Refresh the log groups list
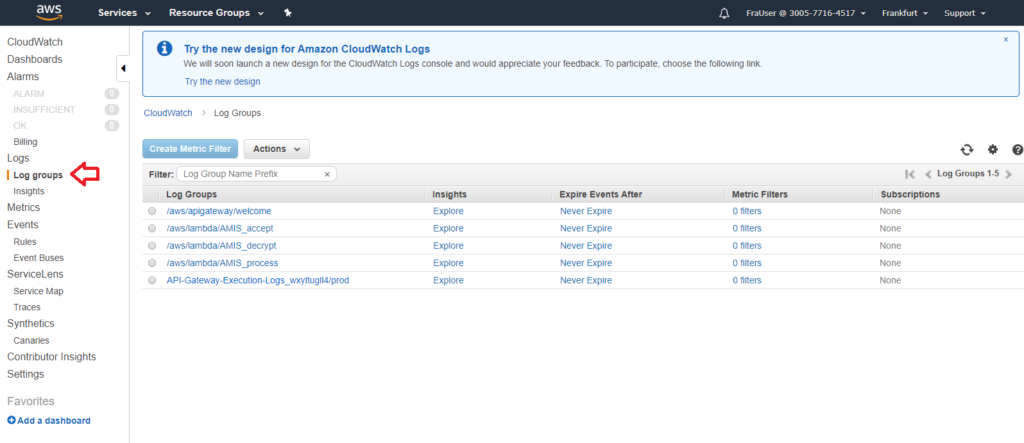This screenshot has width=1024, height=443. click(x=966, y=149)
